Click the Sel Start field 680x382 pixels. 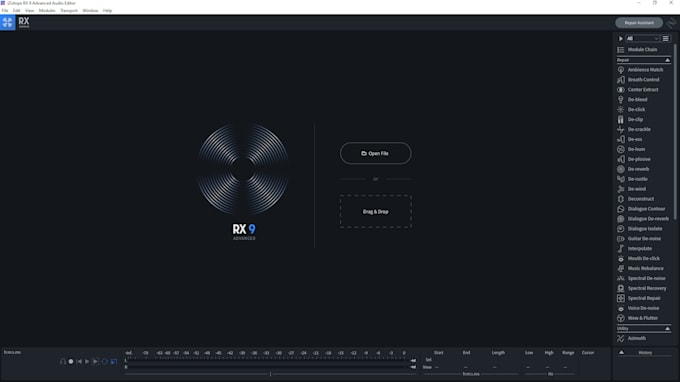pos(438,360)
